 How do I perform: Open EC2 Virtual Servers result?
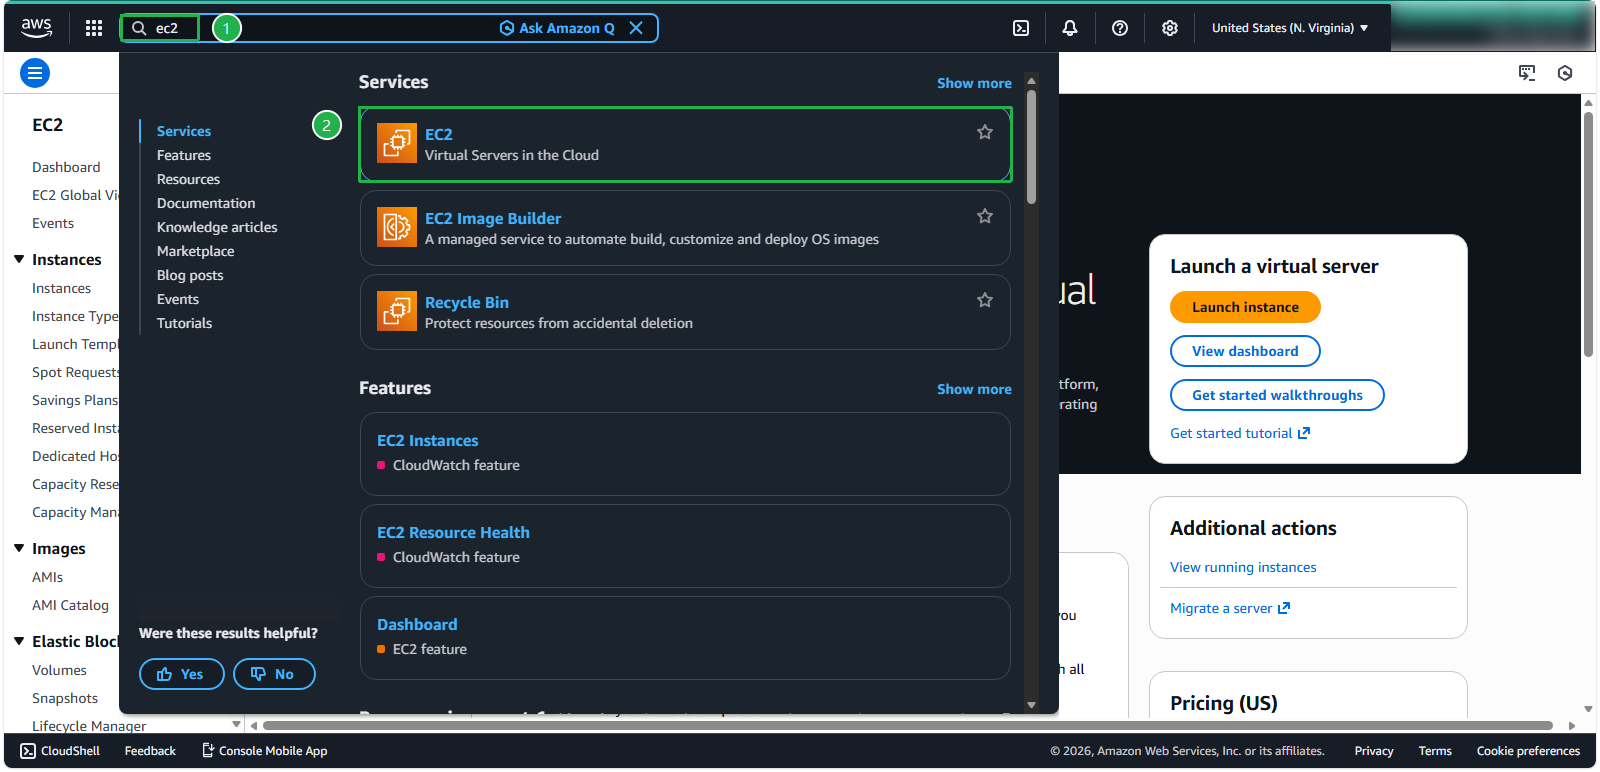point(685,144)
